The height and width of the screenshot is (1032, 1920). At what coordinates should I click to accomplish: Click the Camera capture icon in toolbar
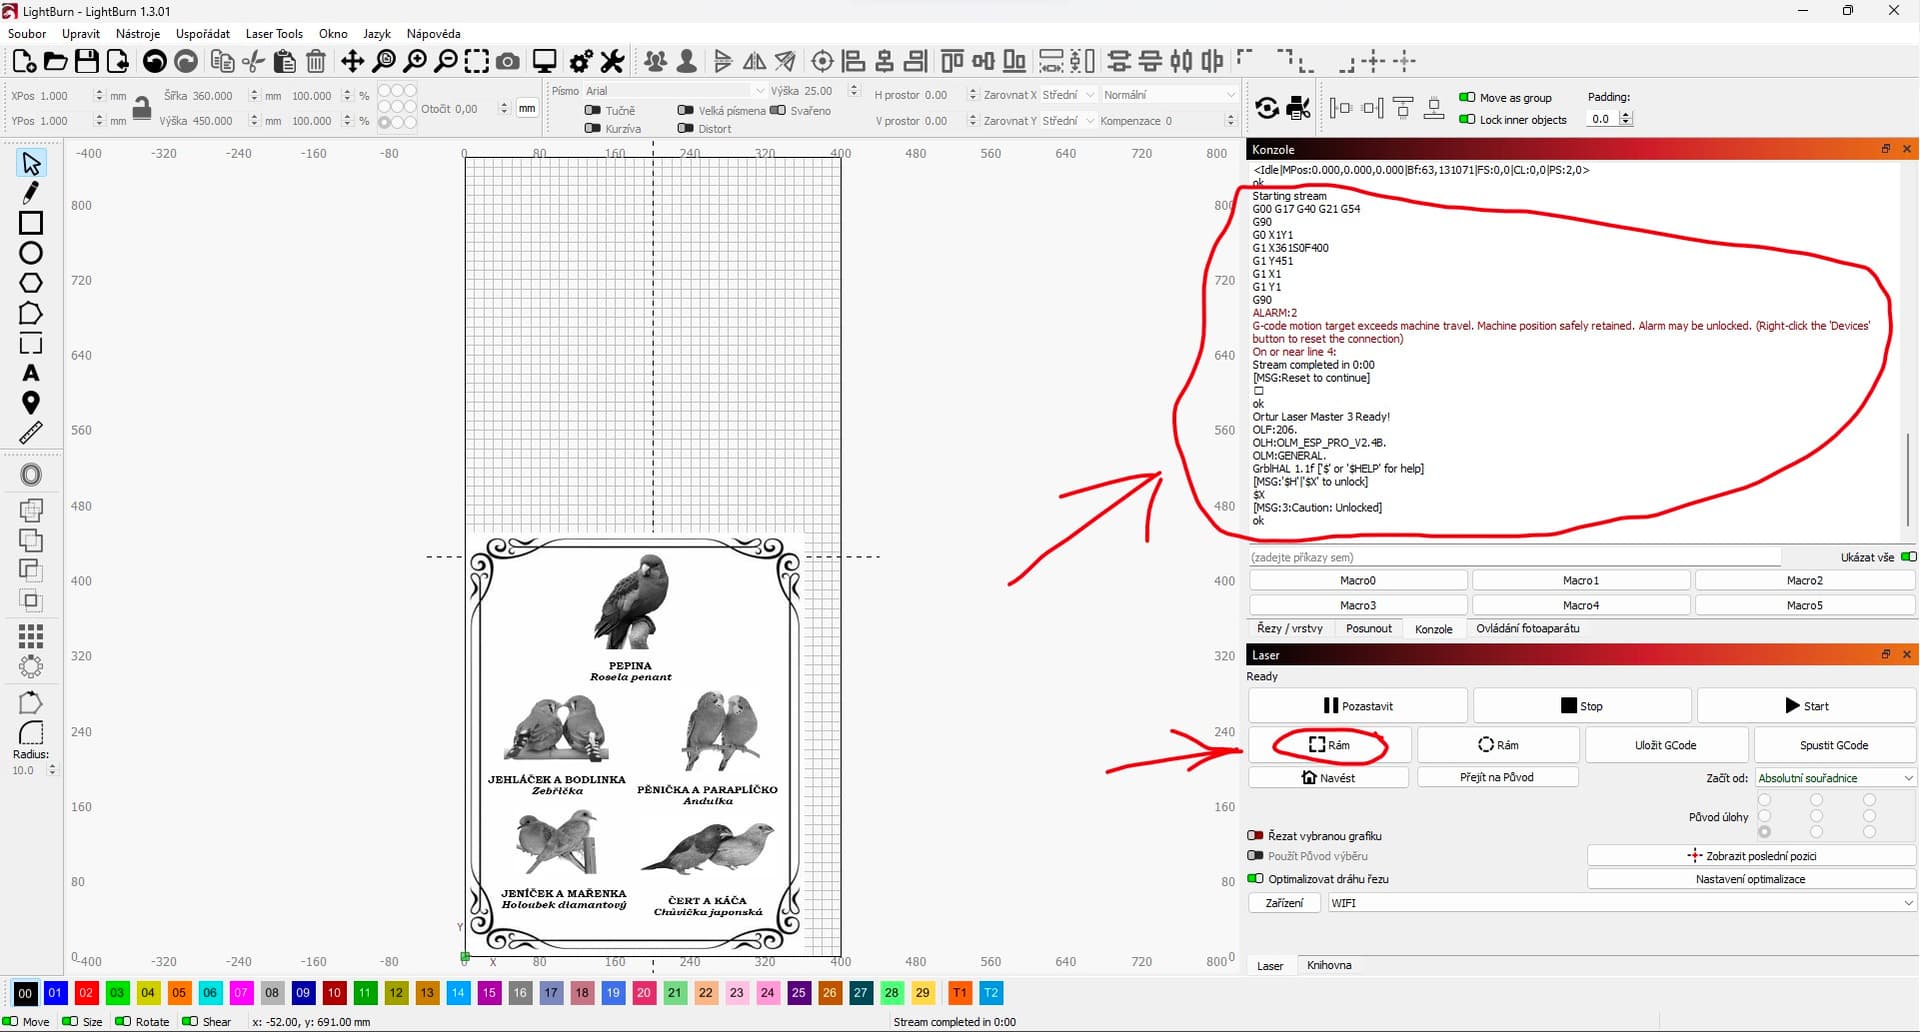508,62
